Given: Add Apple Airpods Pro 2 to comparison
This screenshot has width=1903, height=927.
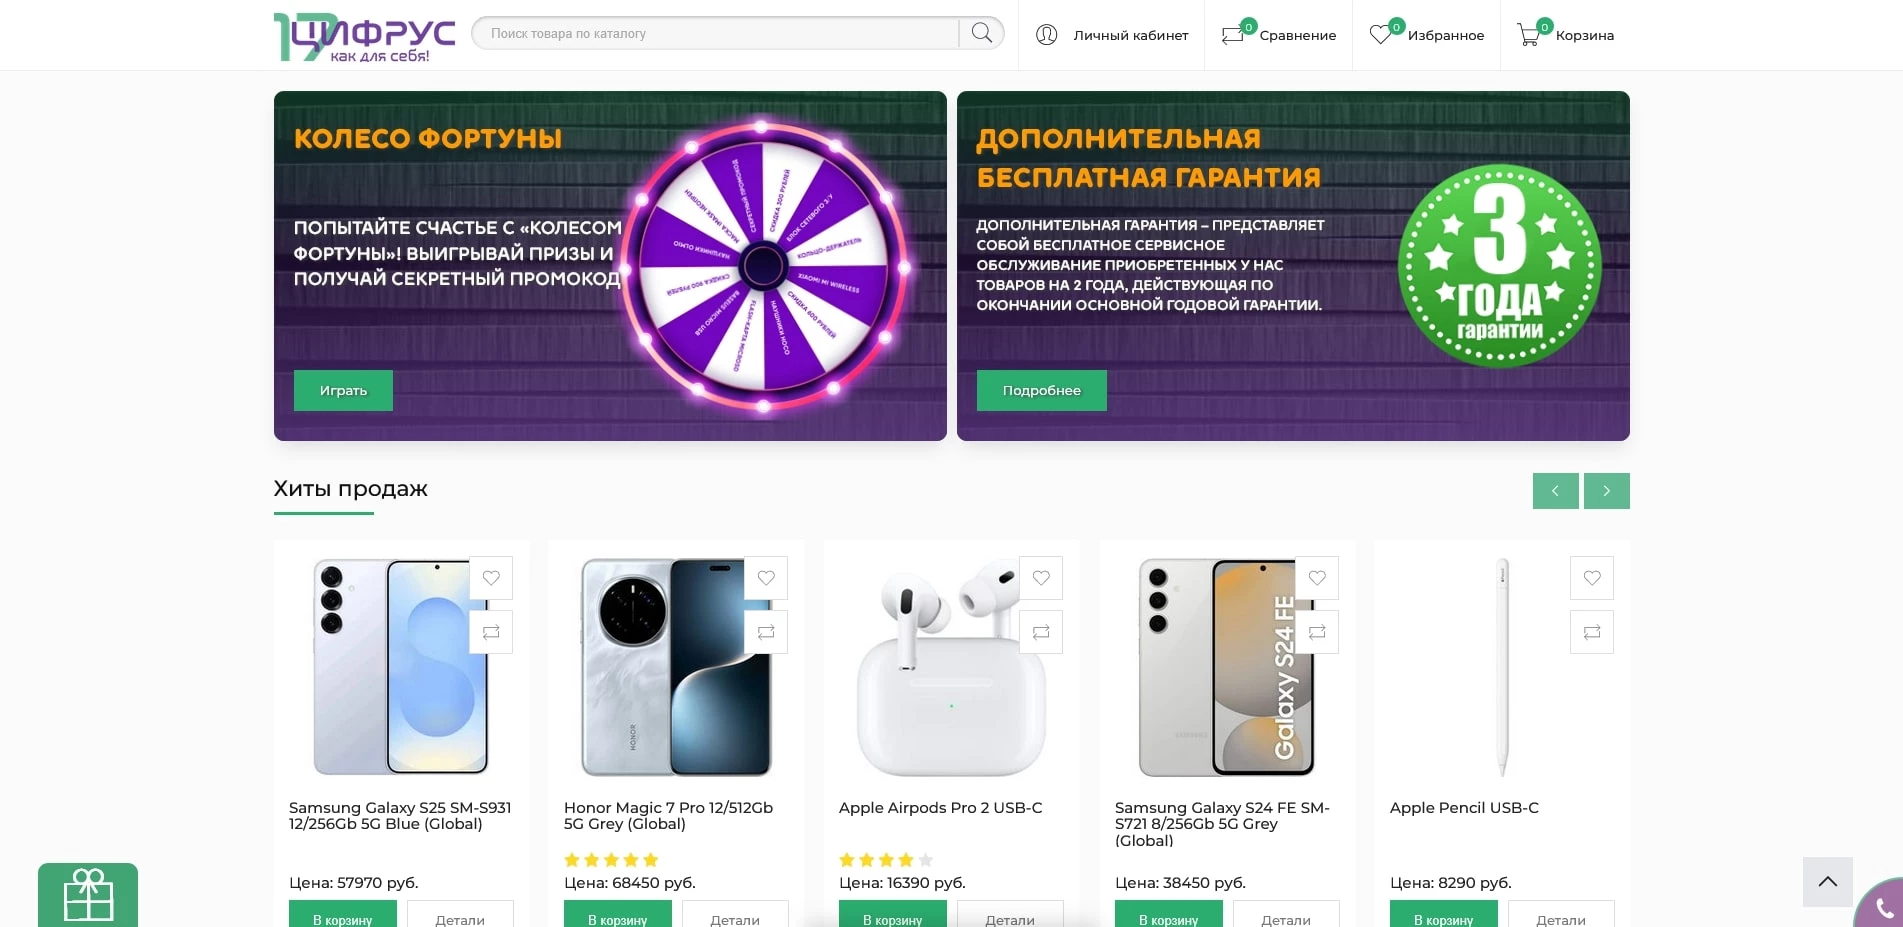Looking at the screenshot, I should click(1041, 632).
